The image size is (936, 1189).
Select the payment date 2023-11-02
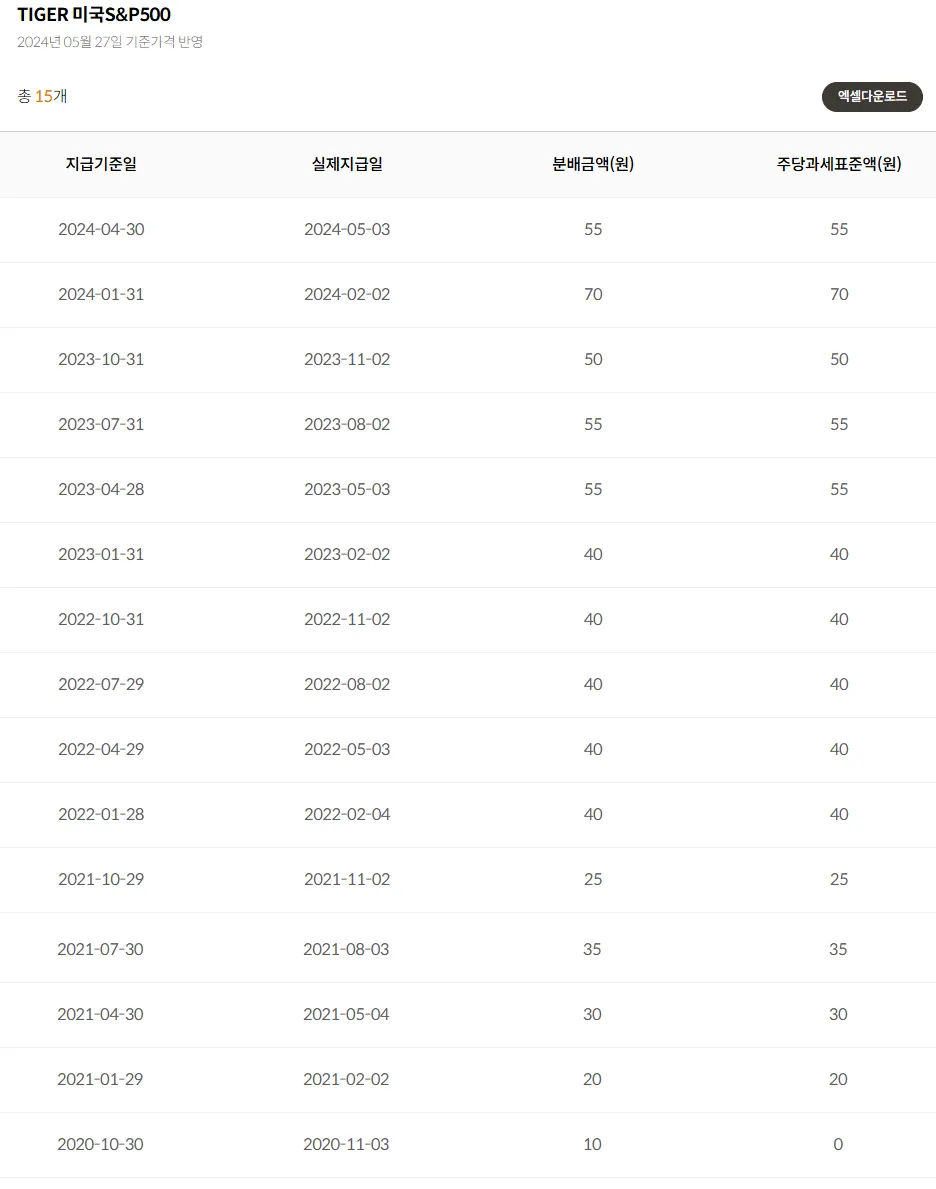pos(347,359)
